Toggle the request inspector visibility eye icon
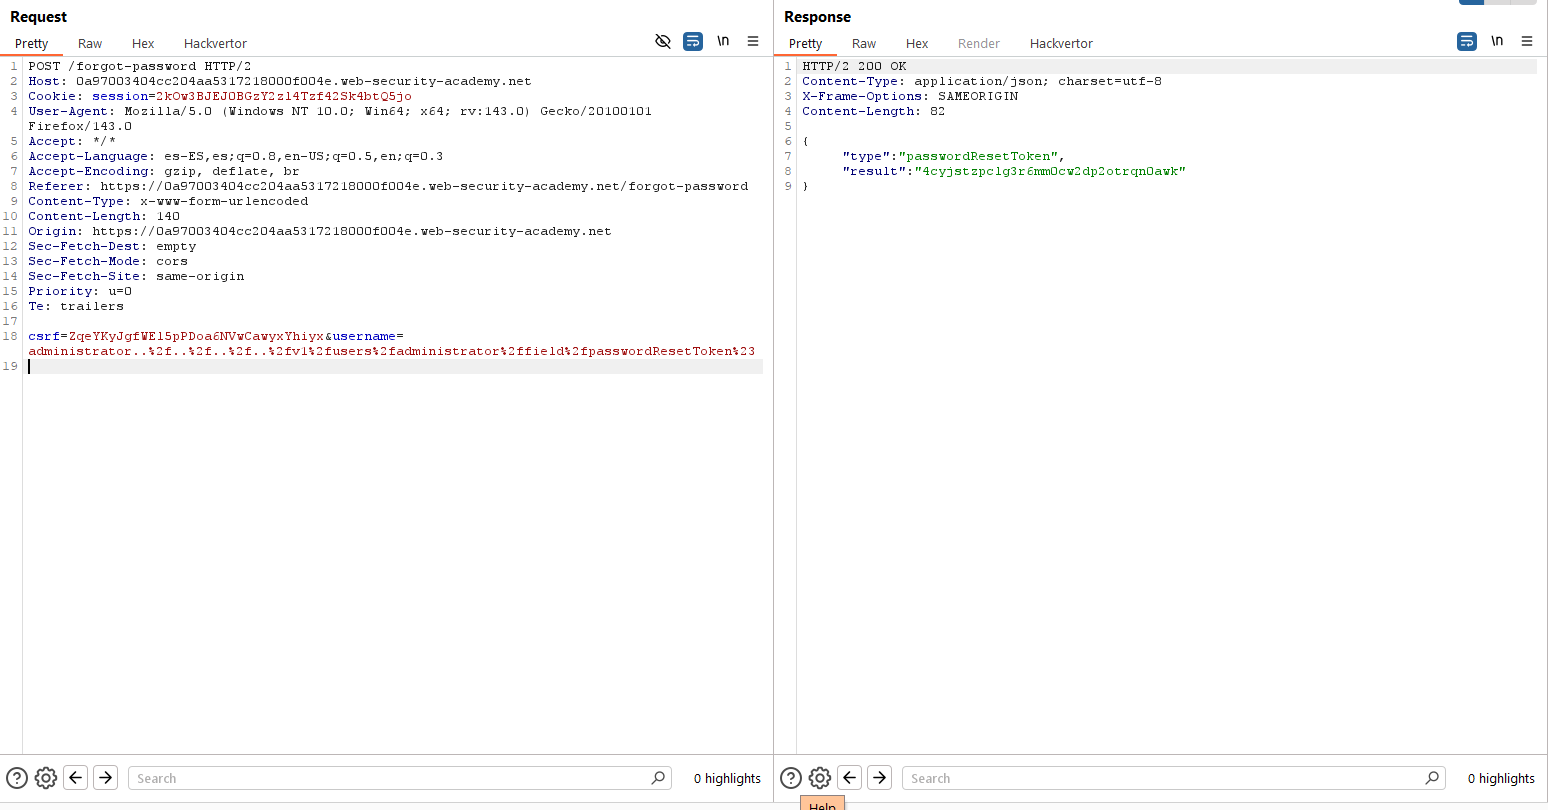 [x=662, y=41]
